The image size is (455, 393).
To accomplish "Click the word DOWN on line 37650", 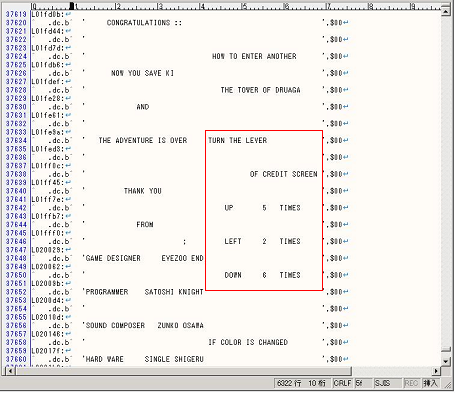I will (x=233, y=275).
